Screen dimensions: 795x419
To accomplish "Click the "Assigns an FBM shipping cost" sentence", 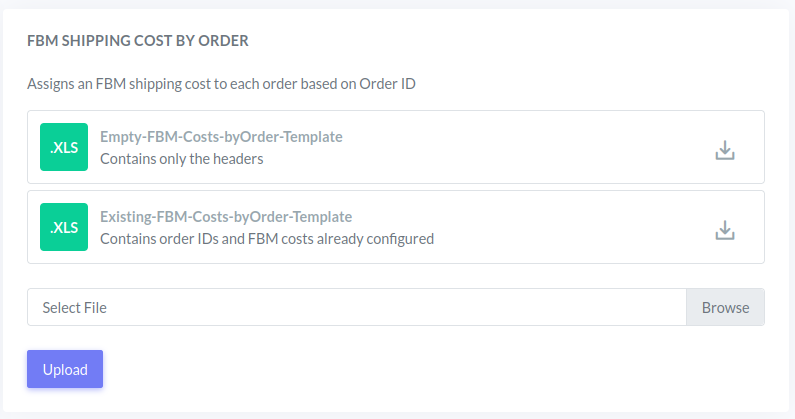I will click(x=221, y=84).
